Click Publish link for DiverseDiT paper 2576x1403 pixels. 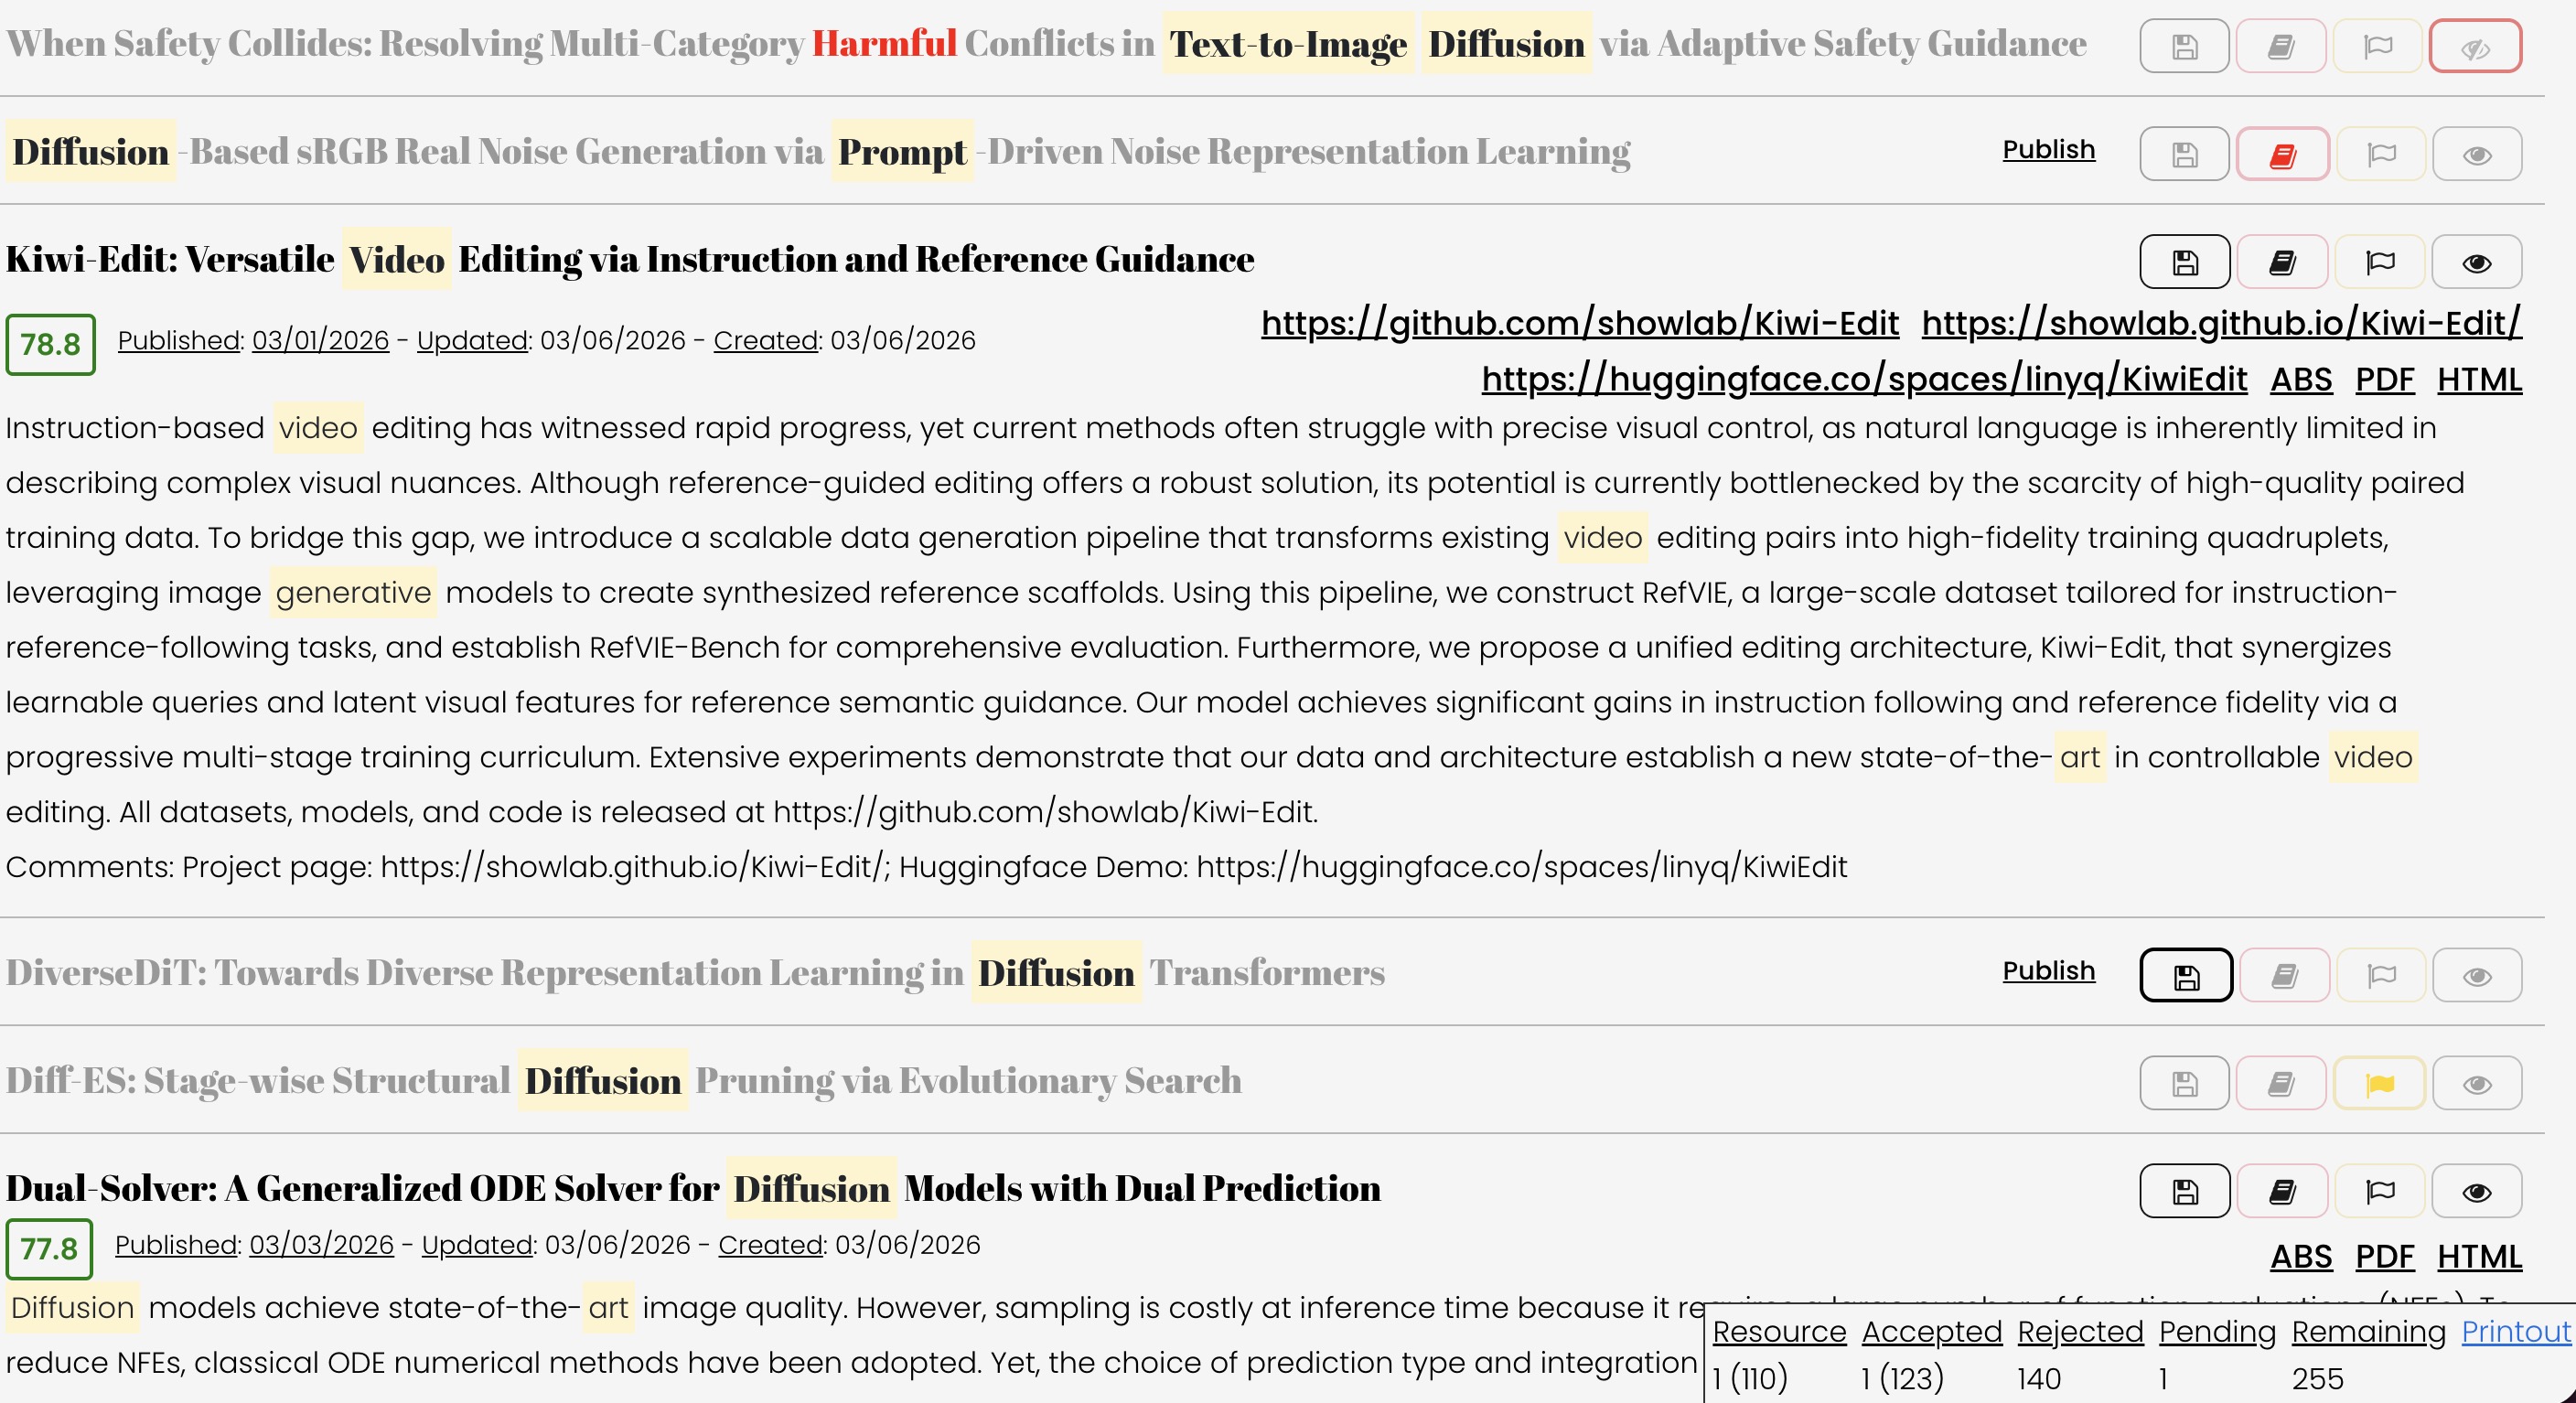tap(2048, 971)
